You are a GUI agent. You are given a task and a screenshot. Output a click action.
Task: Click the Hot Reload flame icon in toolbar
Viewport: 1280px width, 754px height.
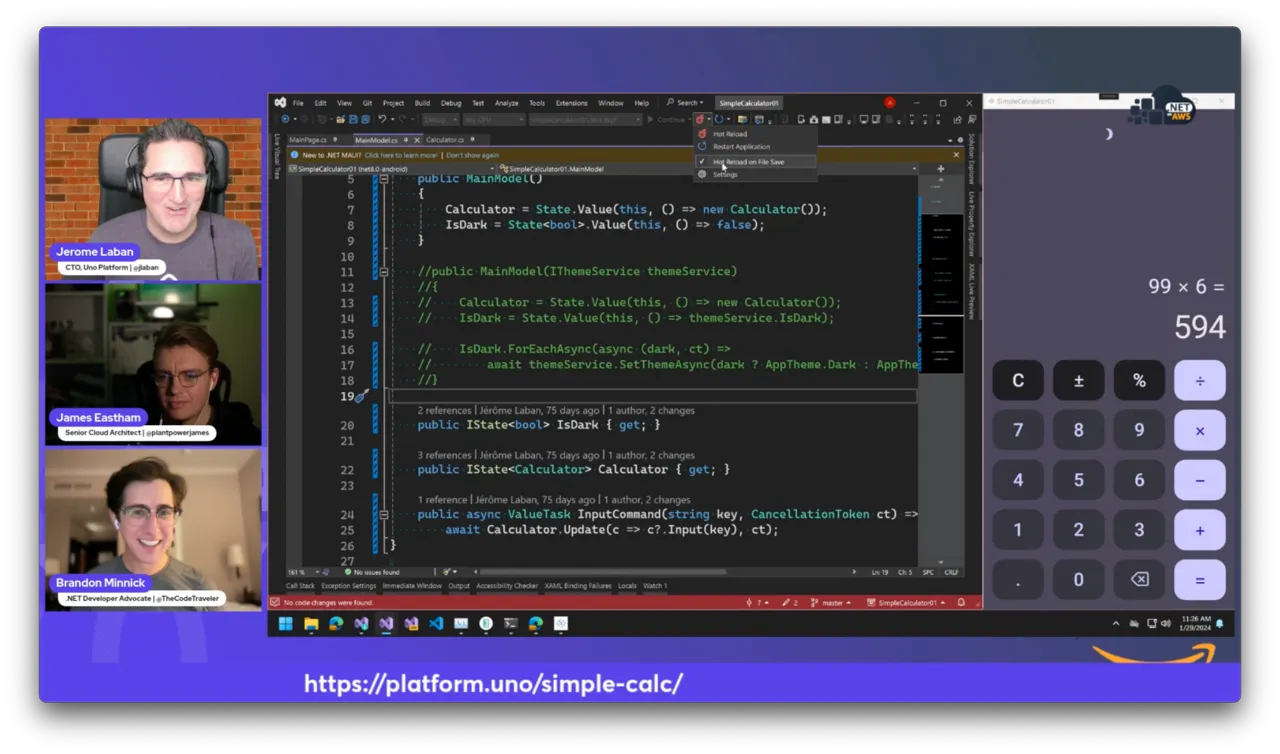(700, 119)
